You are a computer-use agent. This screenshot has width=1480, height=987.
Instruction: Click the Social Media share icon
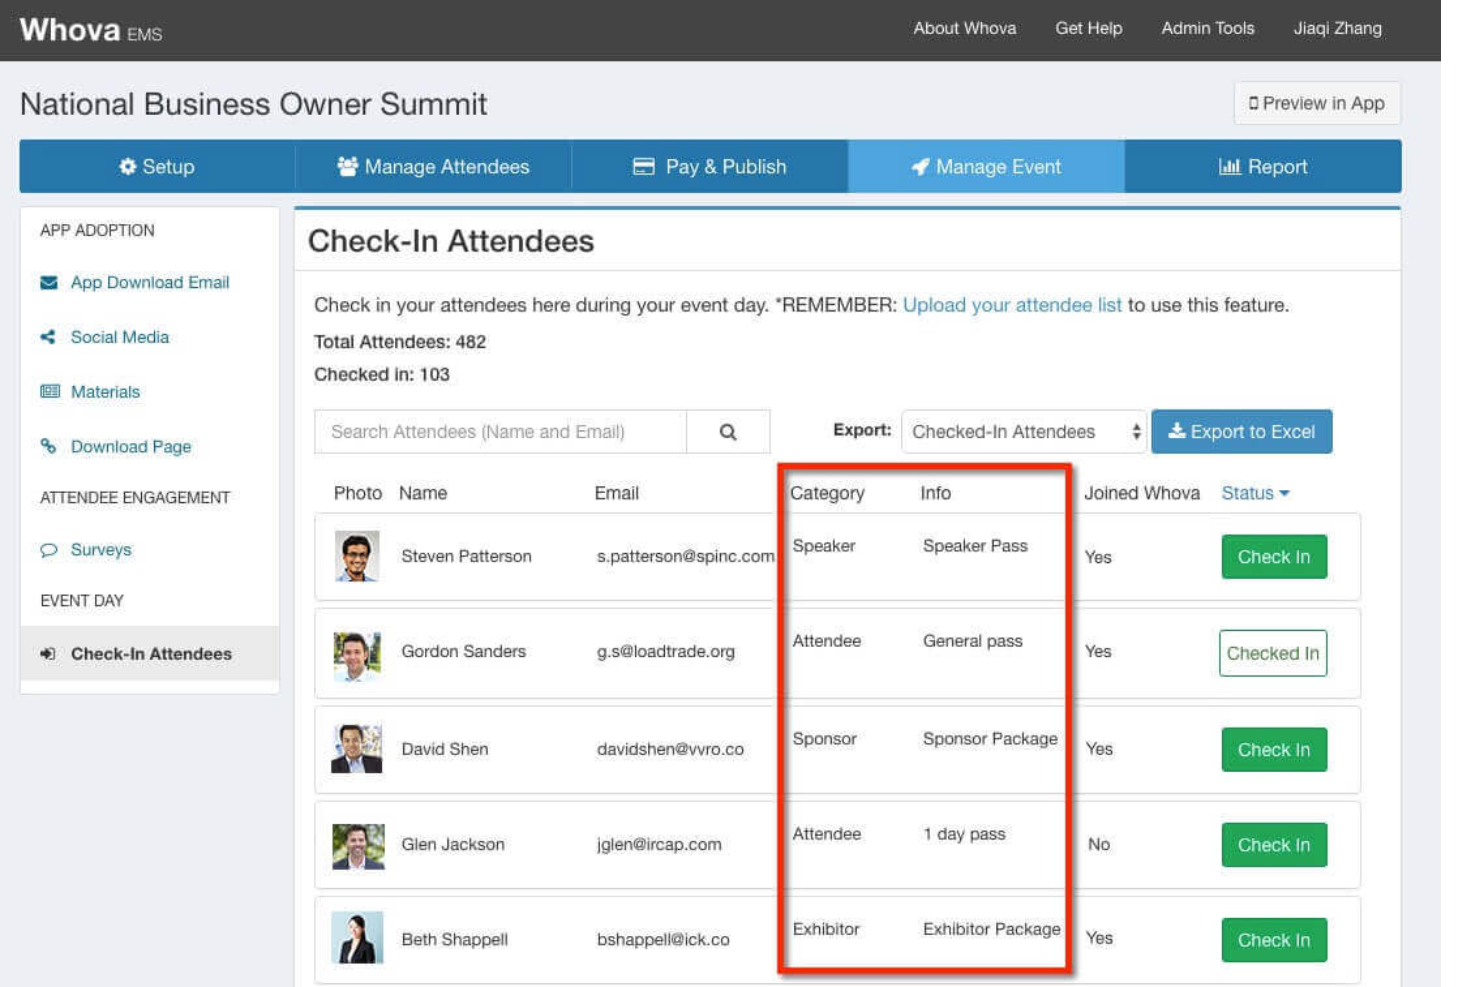coord(45,337)
